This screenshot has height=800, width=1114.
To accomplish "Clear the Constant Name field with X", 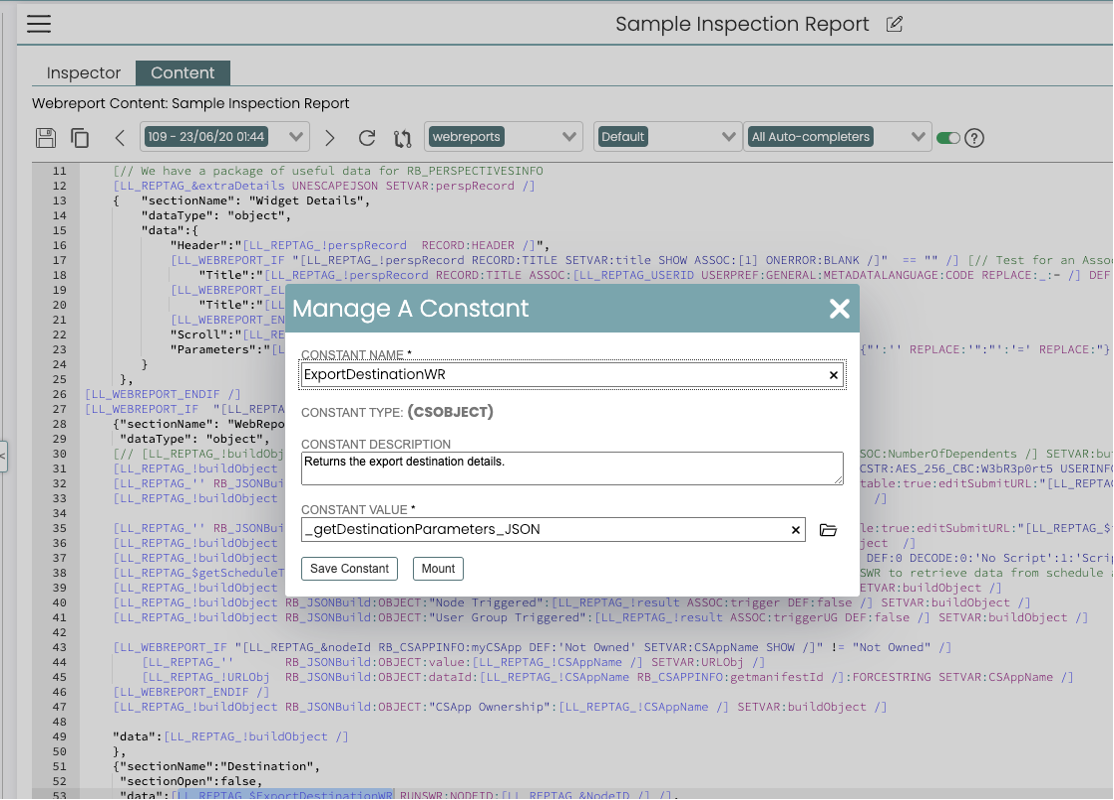I will click(833, 375).
